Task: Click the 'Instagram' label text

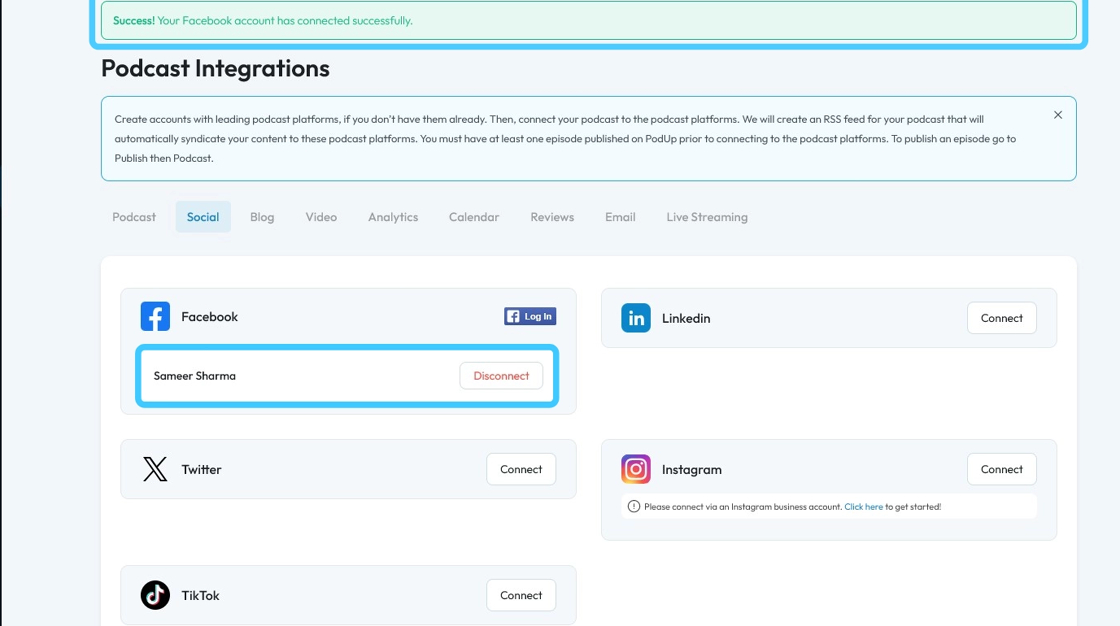Action: click(x=691, y=470)
